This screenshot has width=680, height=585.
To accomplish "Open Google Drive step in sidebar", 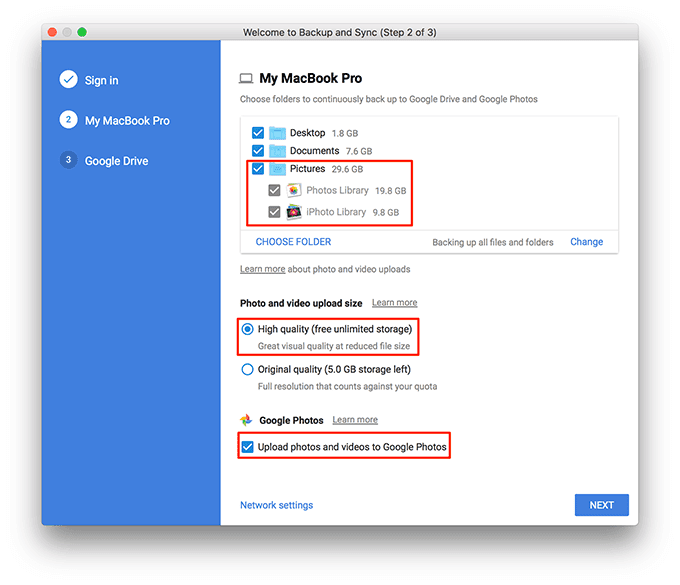I will tap(116, 161).
